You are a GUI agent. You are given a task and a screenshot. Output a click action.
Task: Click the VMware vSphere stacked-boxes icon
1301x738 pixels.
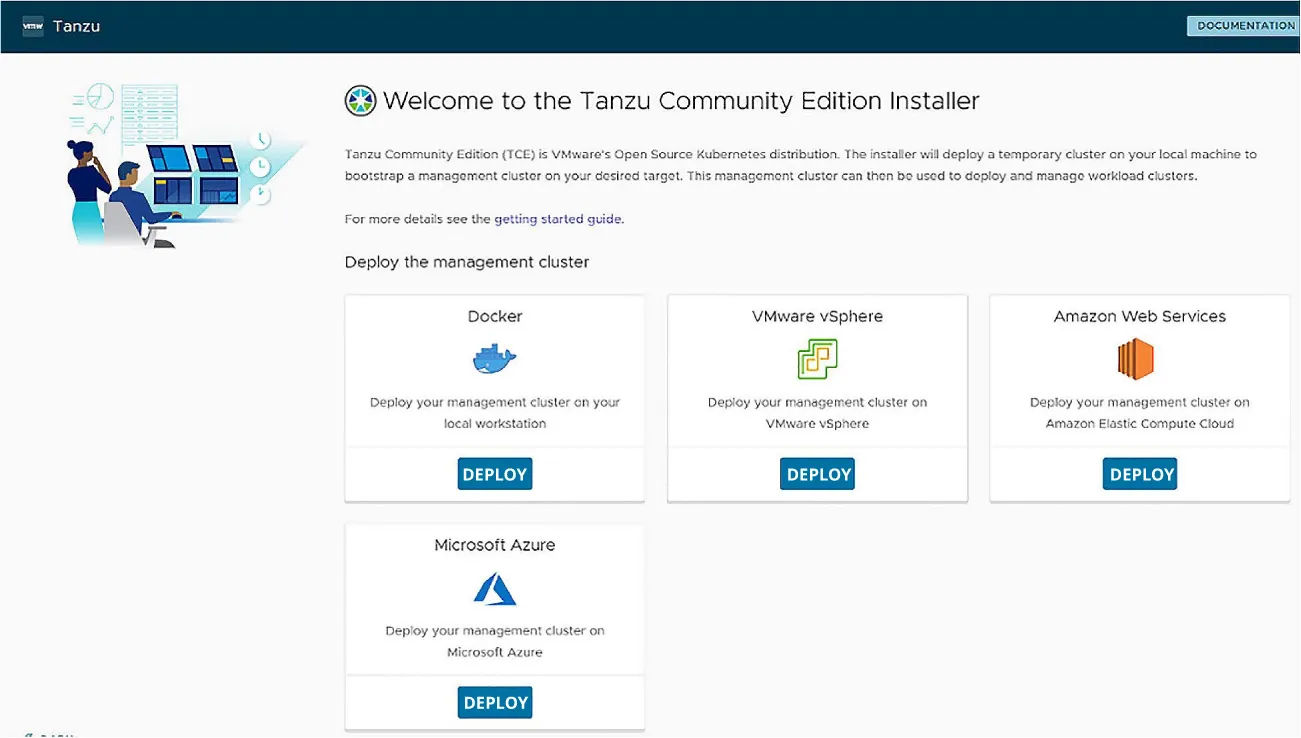click(817, 358)
